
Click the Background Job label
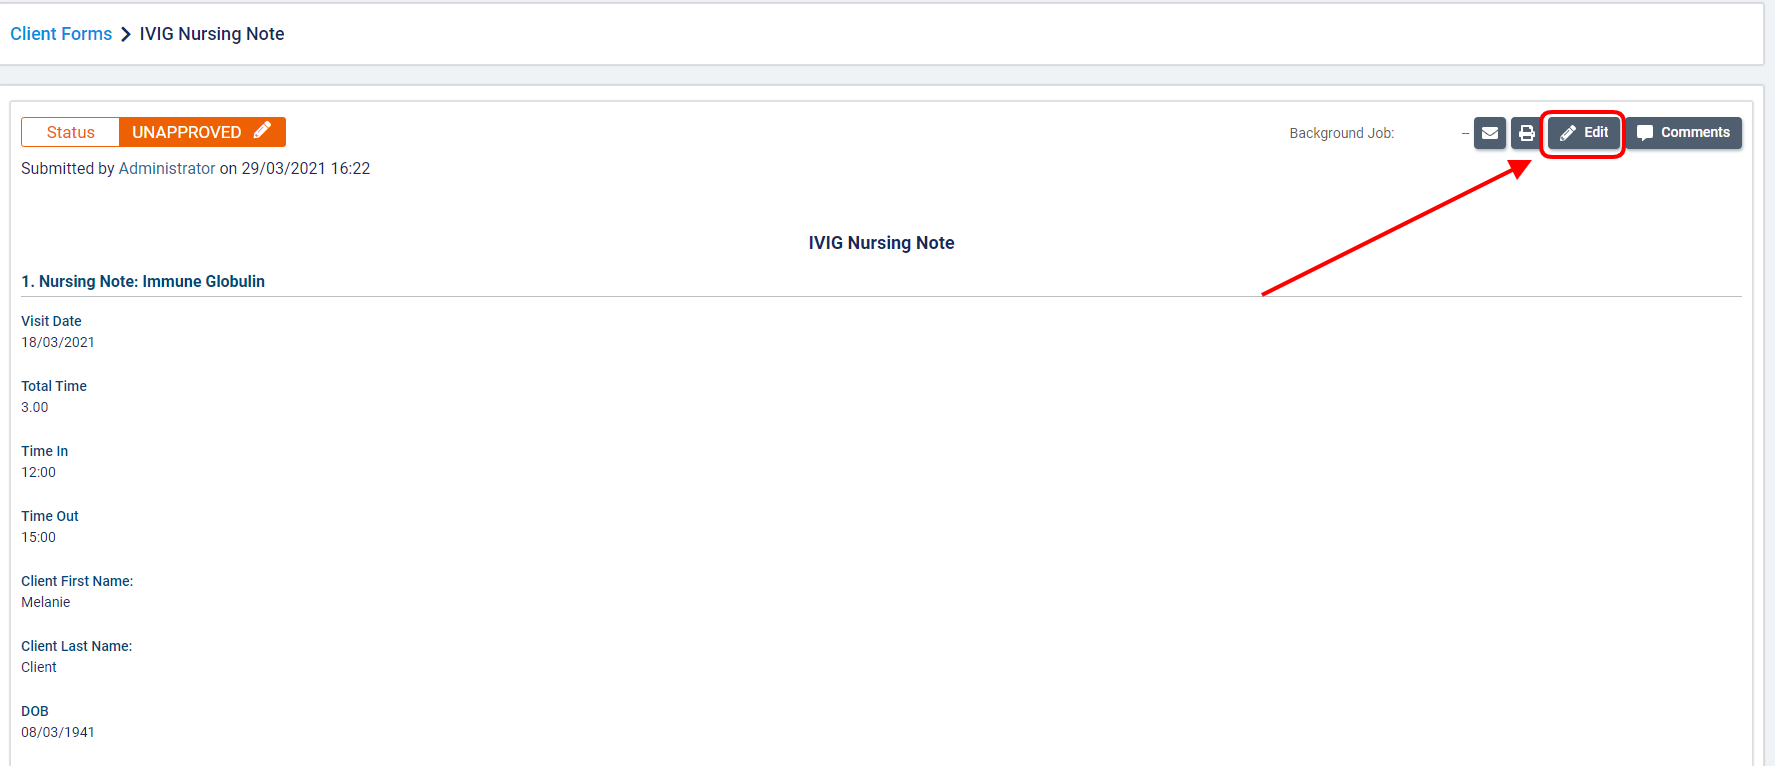(x=1341, y=133)
